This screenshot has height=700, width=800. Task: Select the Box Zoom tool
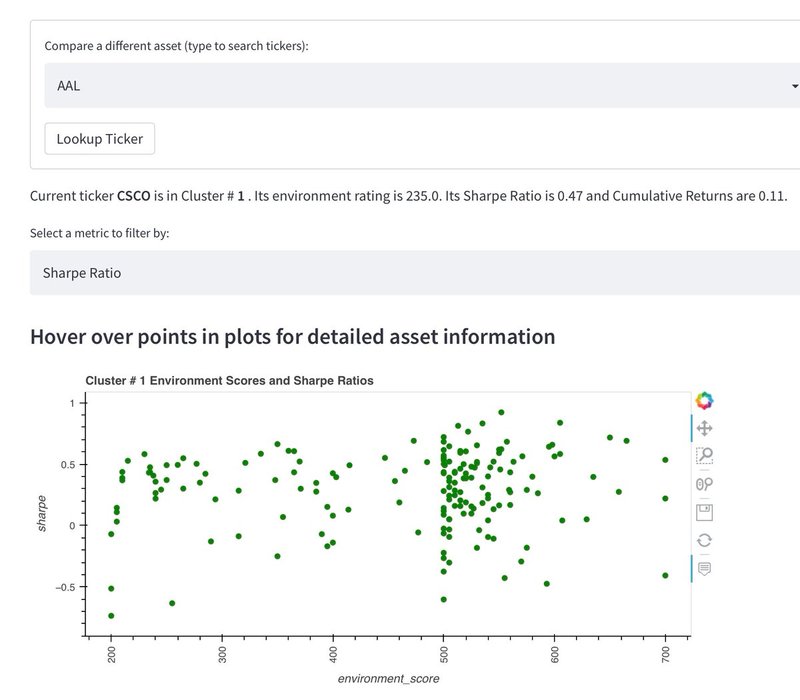pyautogui.click(x=704, y=456)
